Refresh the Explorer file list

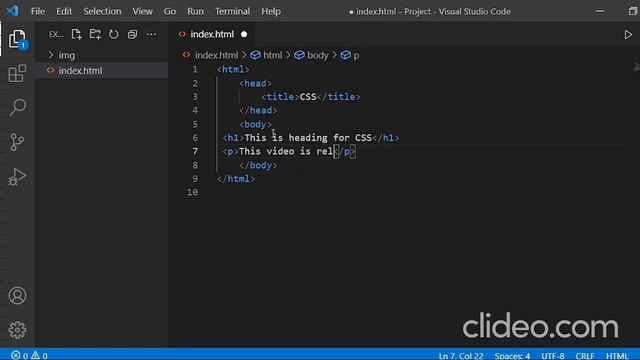(113, 34)
